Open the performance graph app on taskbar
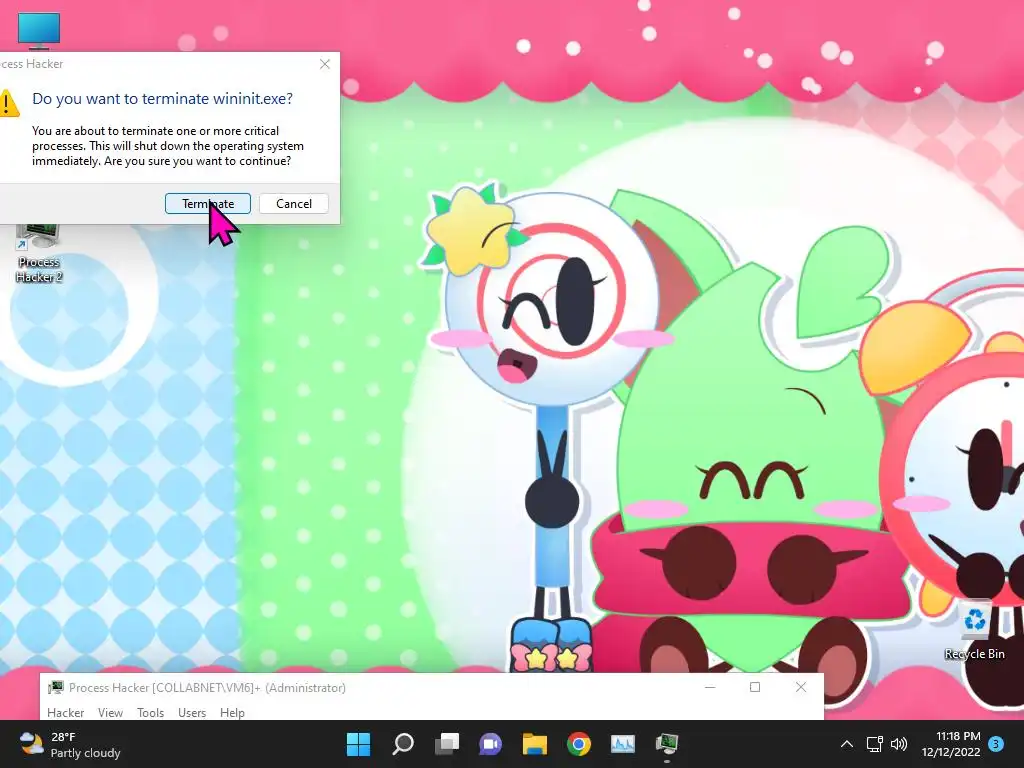This screenshot has height=768, width=1024. (622, 744)
